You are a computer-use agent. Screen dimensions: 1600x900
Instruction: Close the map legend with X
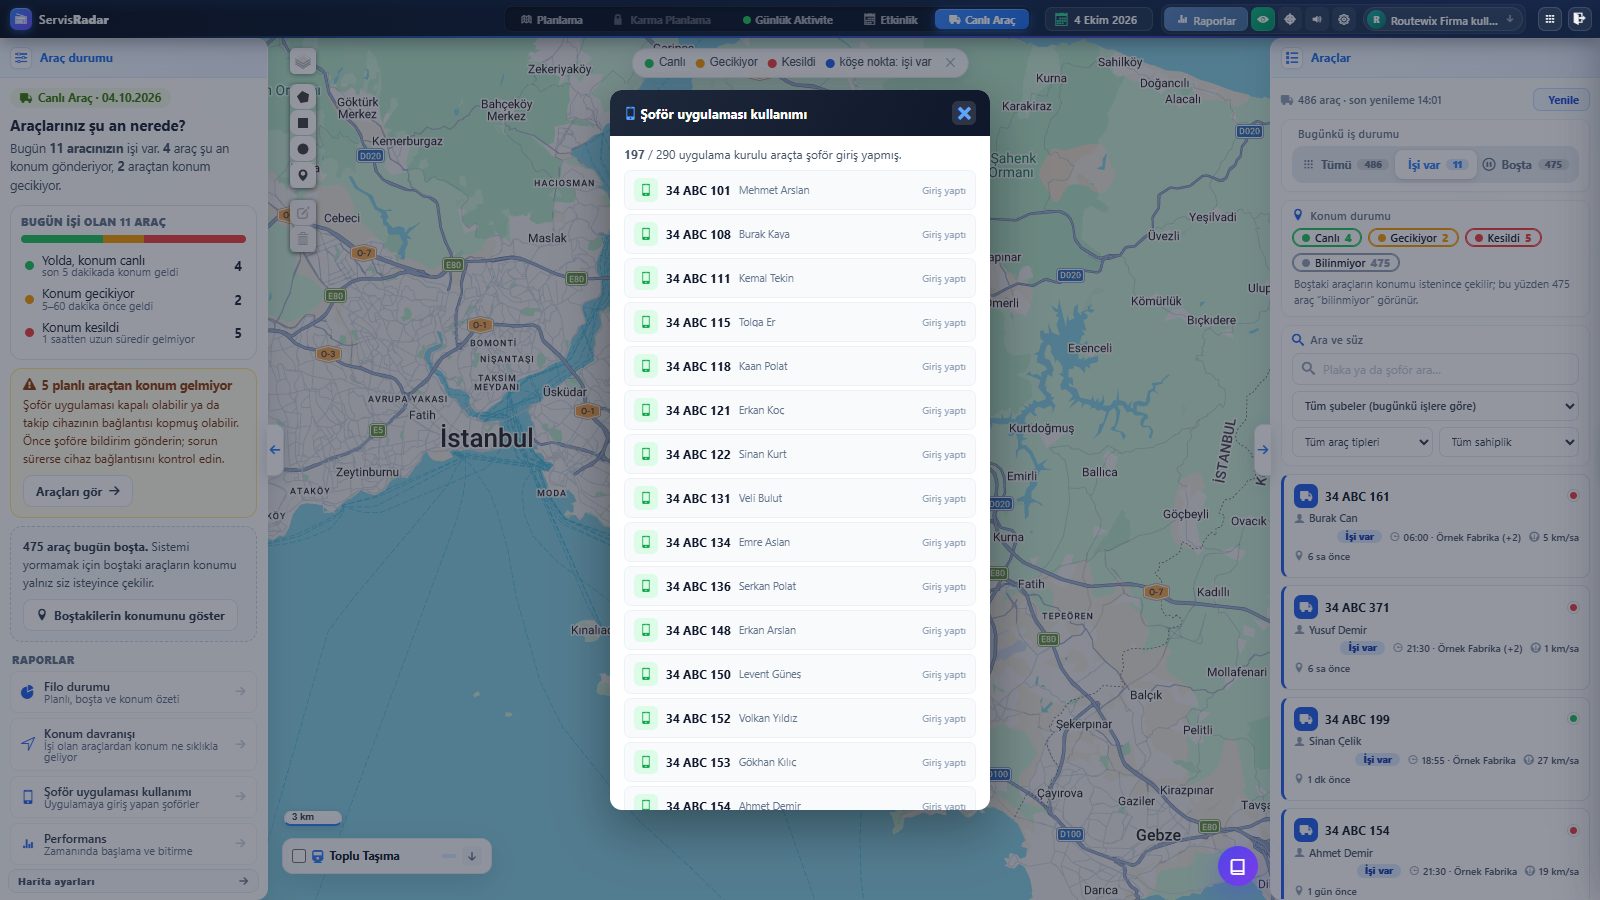coord(950,62)
